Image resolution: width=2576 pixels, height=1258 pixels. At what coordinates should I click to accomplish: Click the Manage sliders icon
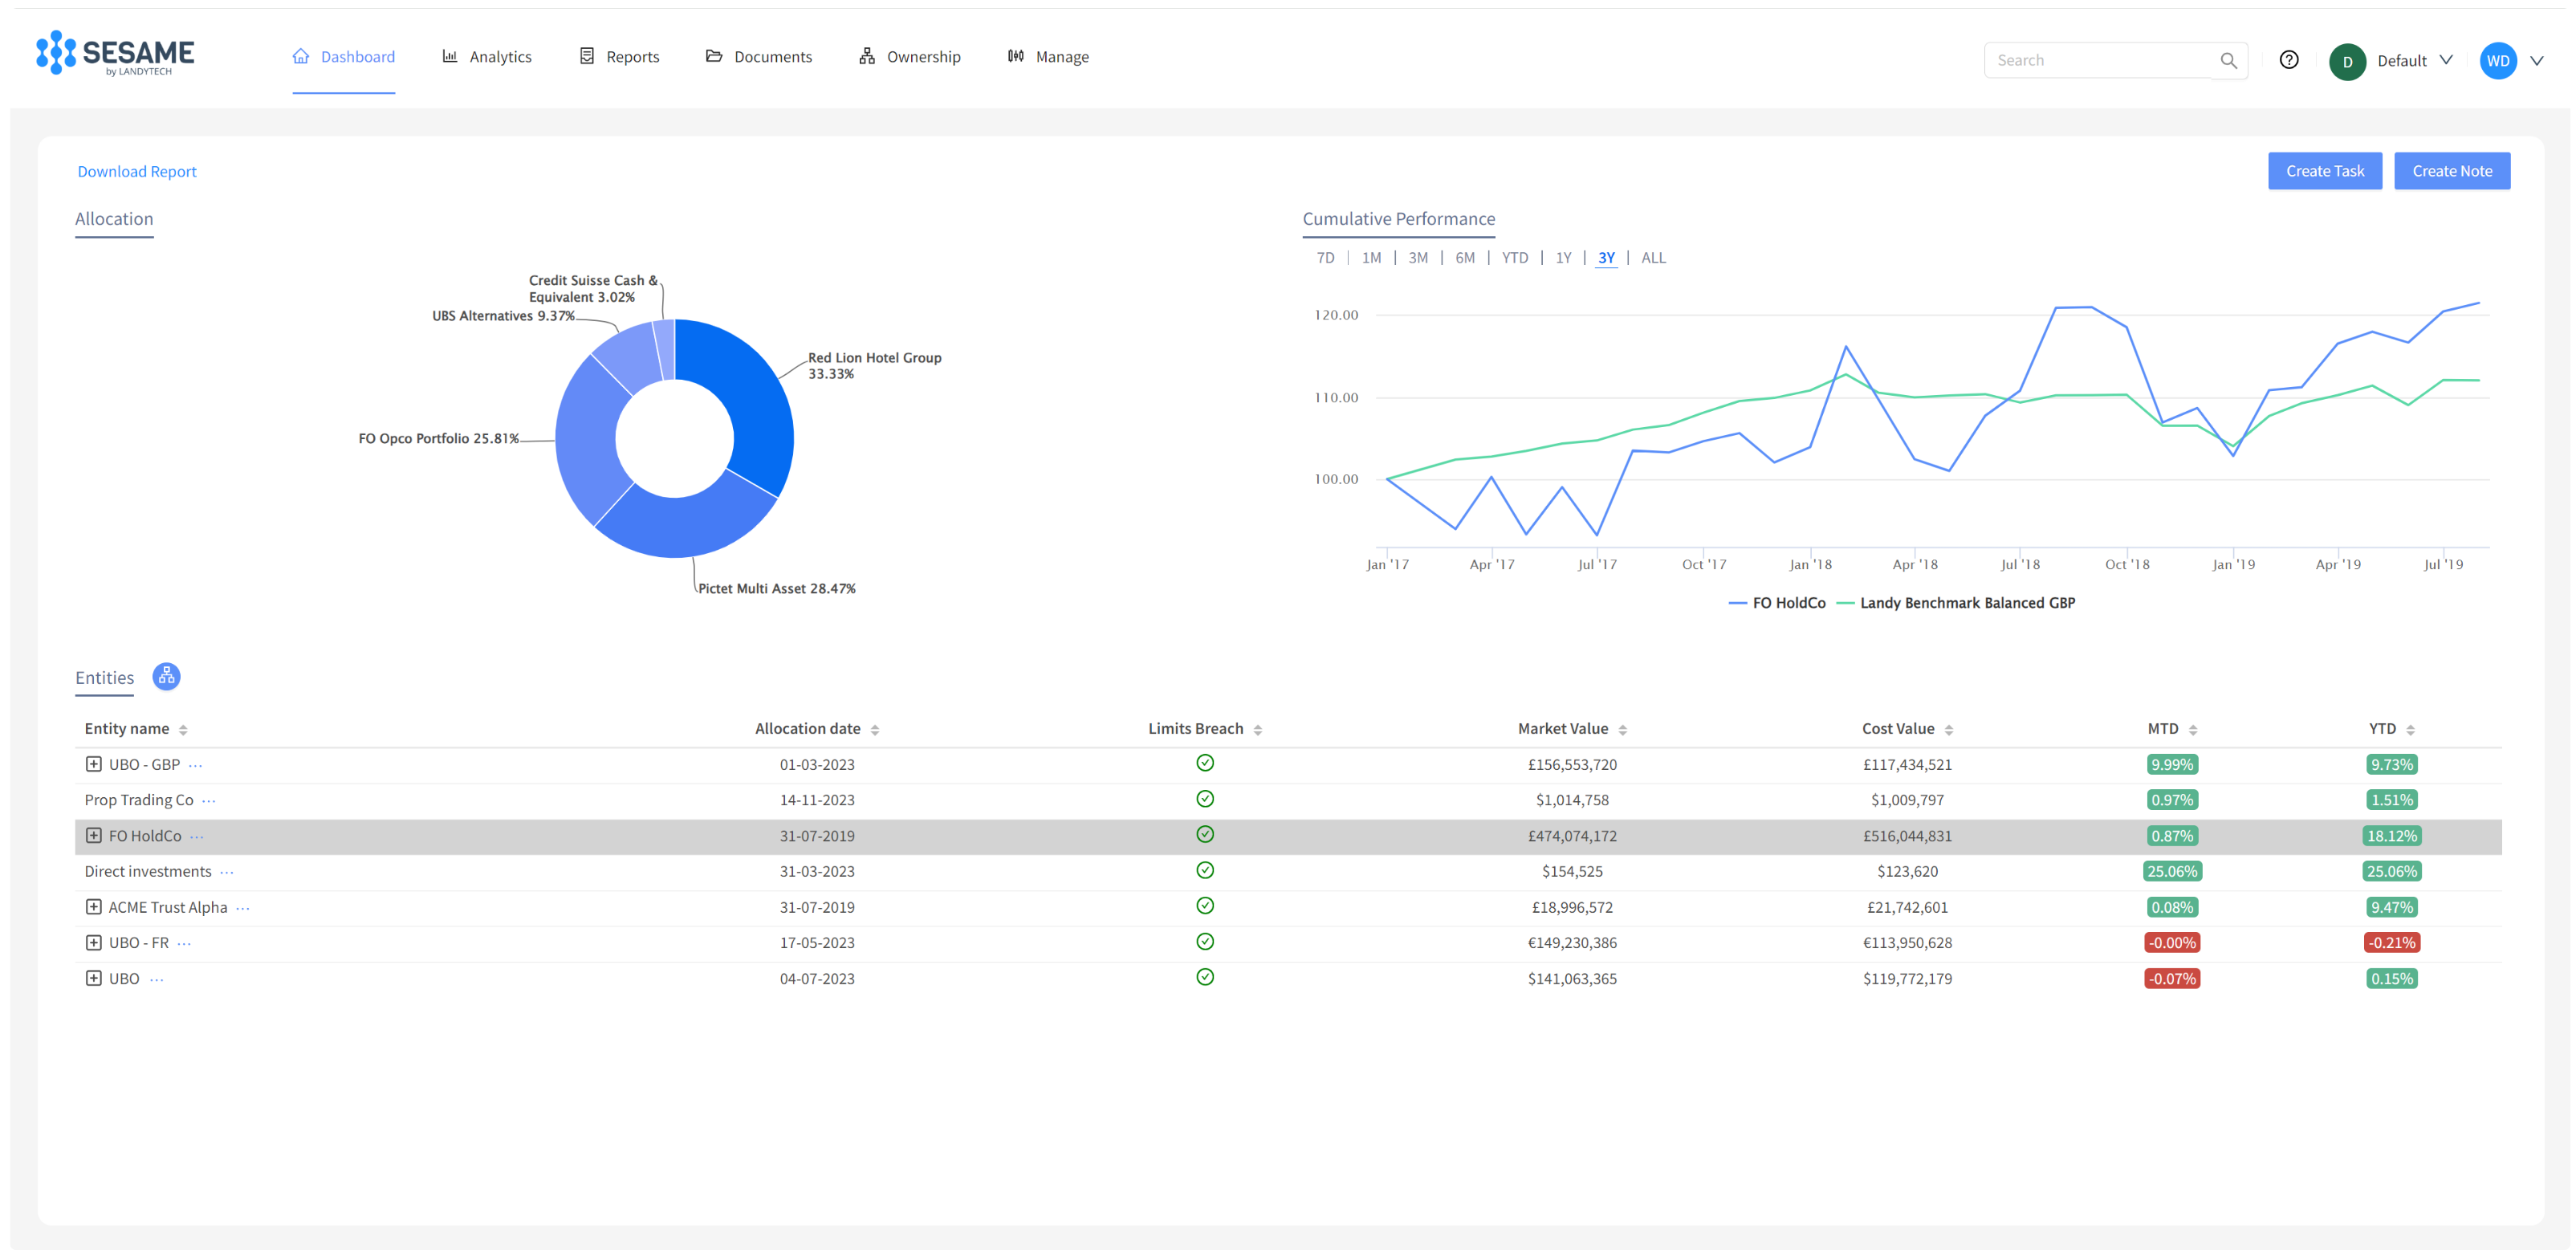tap(1016, 56)
